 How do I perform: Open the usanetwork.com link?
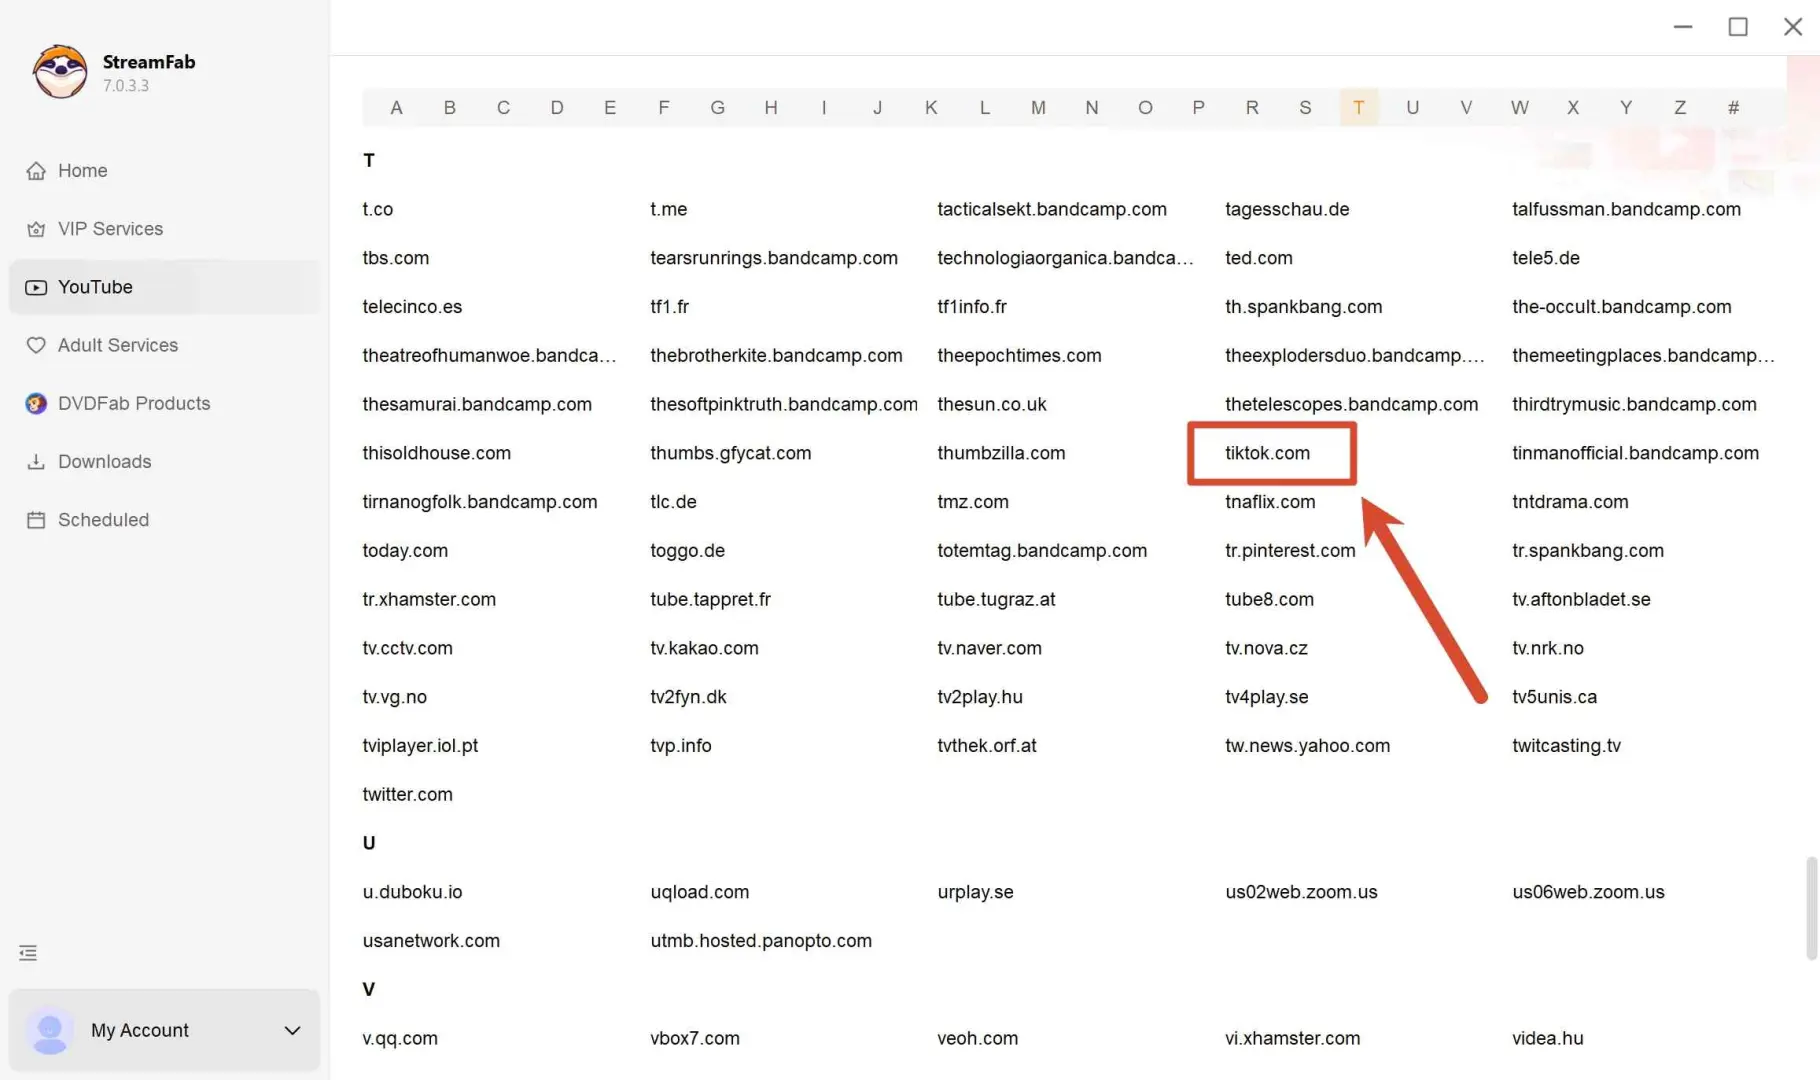click(x=431, y=941)
